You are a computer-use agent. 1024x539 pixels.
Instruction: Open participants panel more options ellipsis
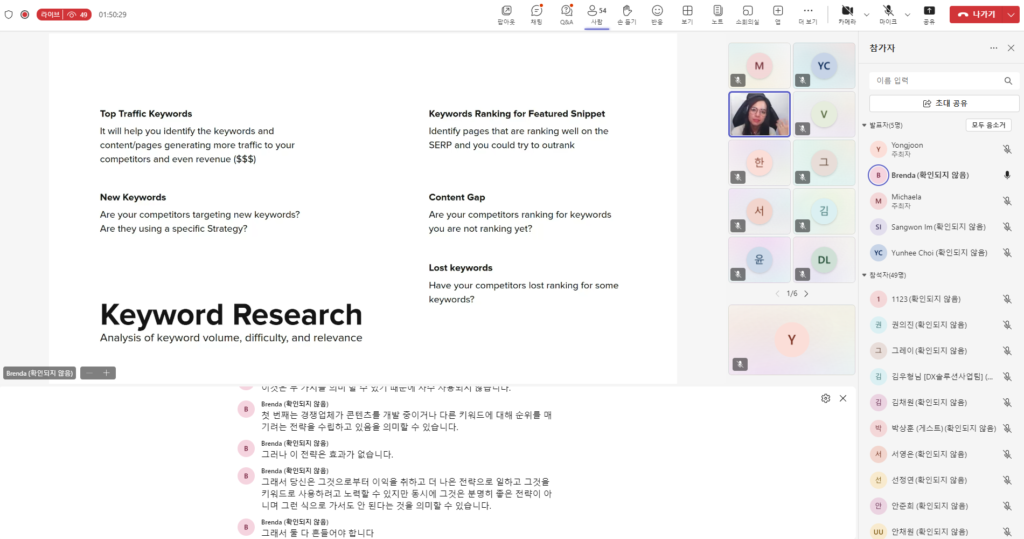click(x=993, y=48)
